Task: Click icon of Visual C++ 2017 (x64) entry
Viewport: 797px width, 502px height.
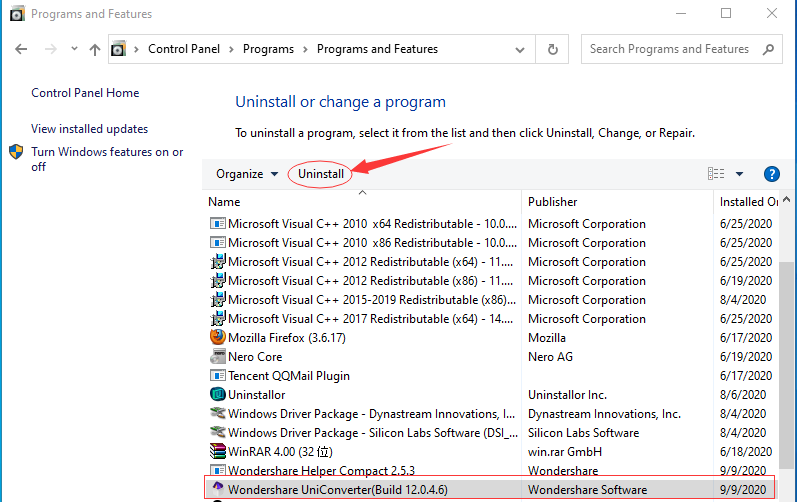Action: click(218, 319)
